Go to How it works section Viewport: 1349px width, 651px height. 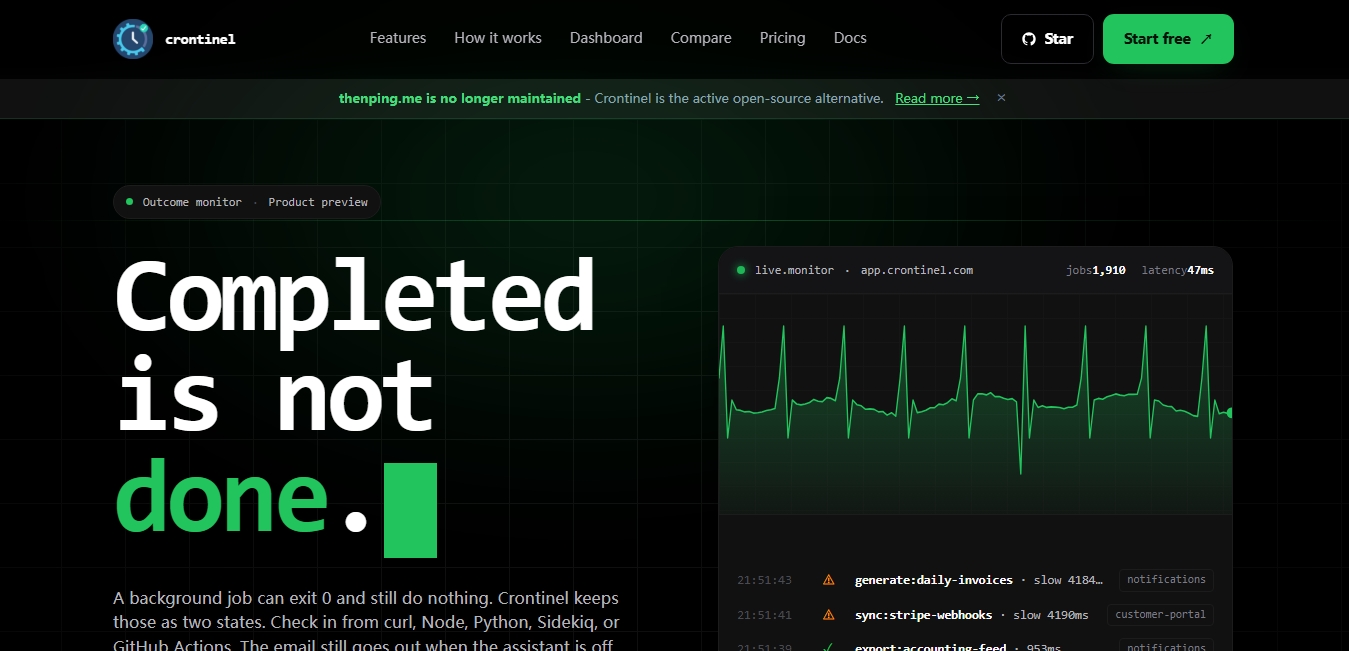498,38
